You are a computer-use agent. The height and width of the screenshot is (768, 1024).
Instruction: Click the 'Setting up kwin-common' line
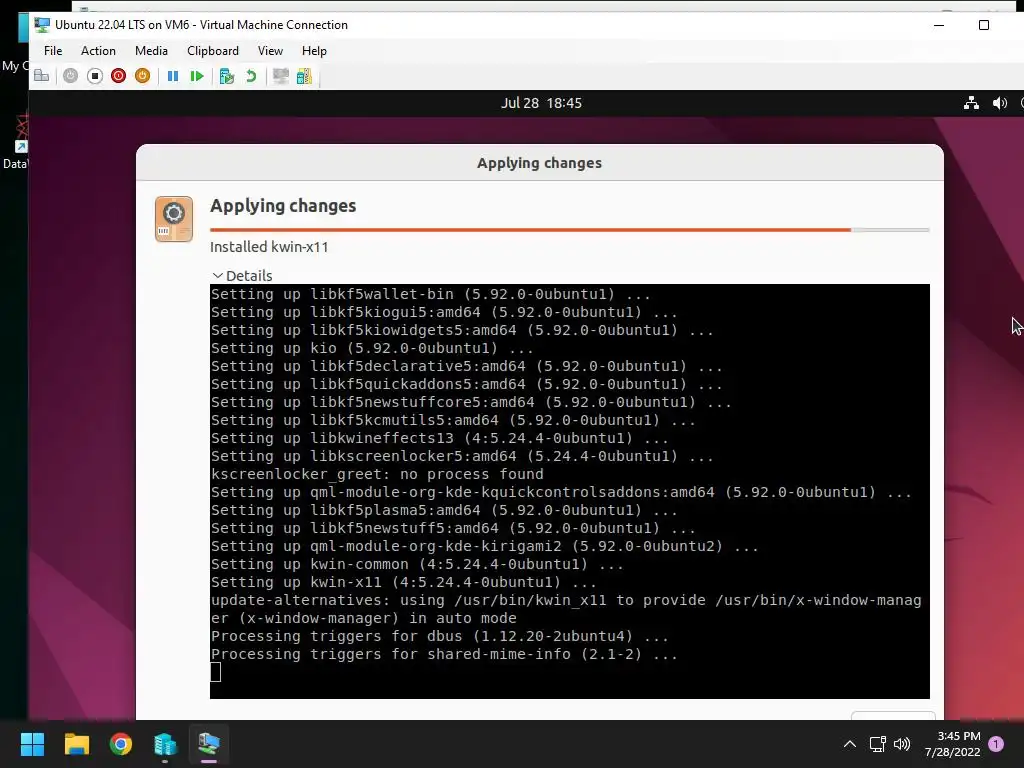(x=417, y=564)
